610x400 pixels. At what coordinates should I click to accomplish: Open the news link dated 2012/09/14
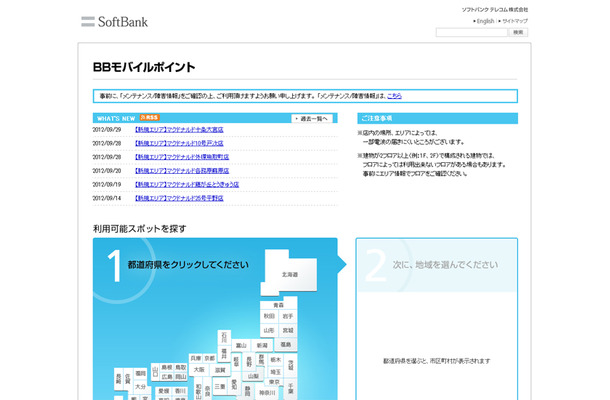179,198
